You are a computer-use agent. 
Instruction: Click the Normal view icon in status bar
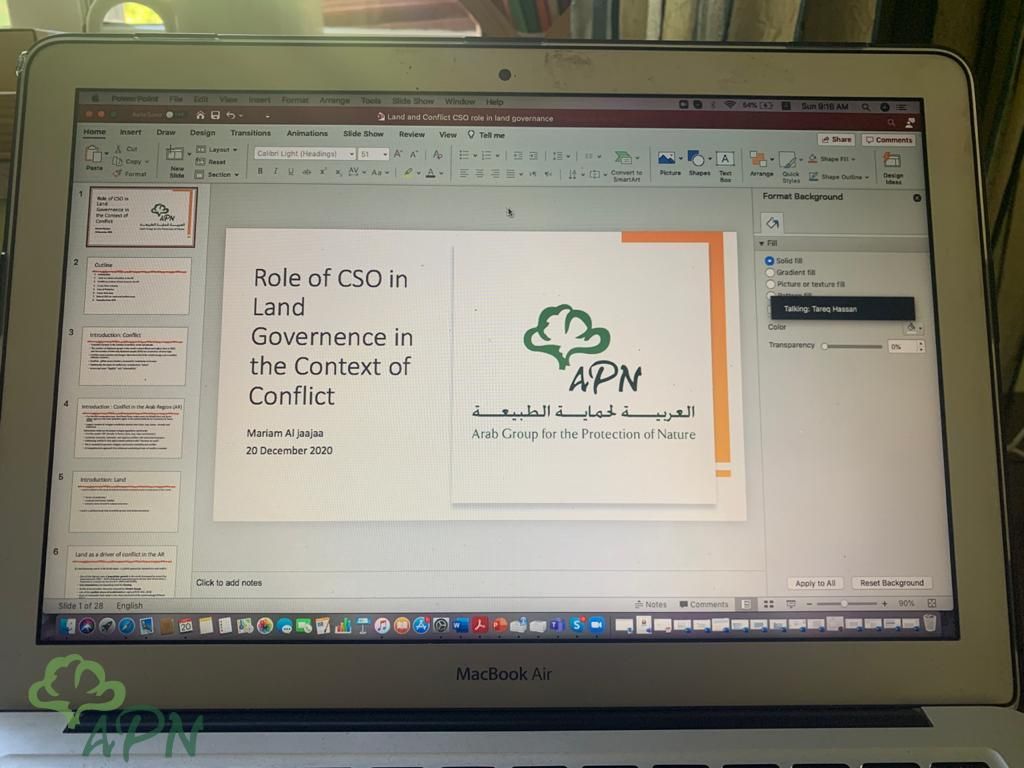(746, 604)
